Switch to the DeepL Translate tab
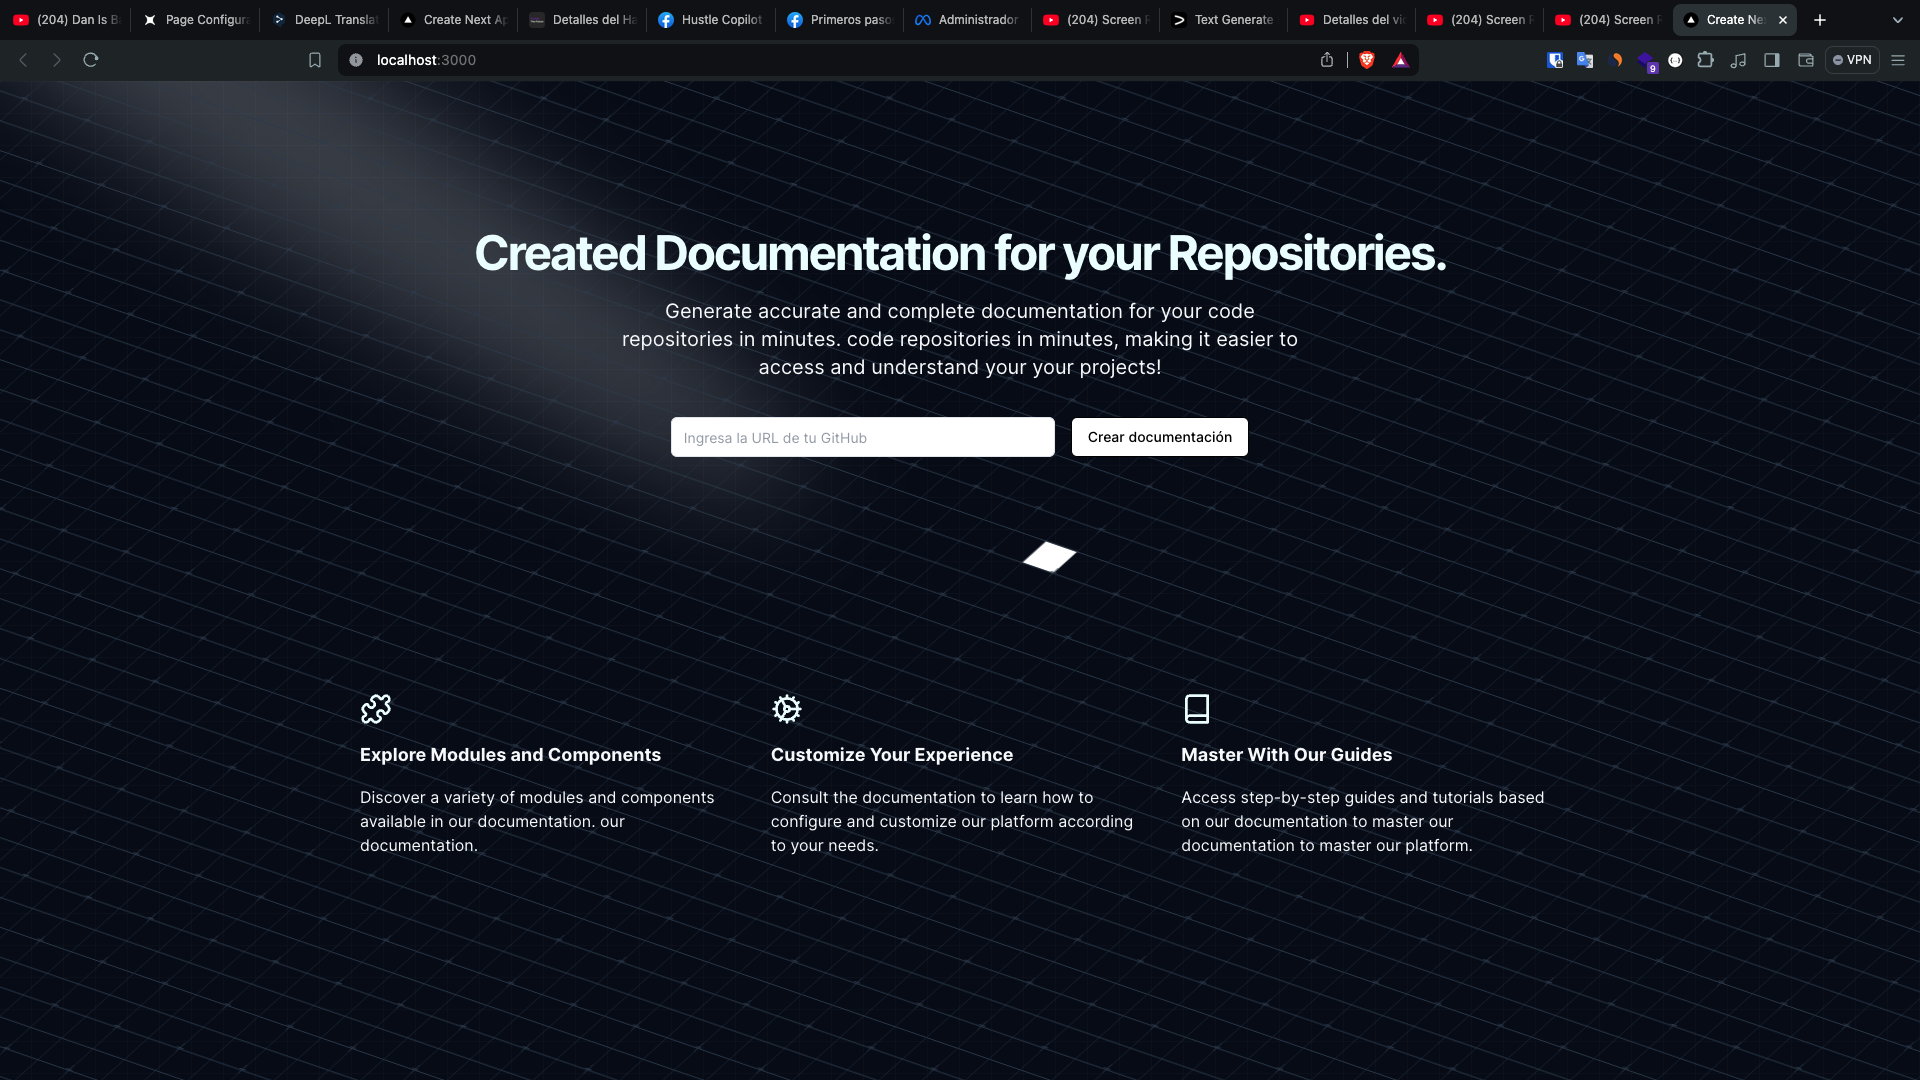The width and height of the screenshot is (1920, 1080). click(325, 20)
